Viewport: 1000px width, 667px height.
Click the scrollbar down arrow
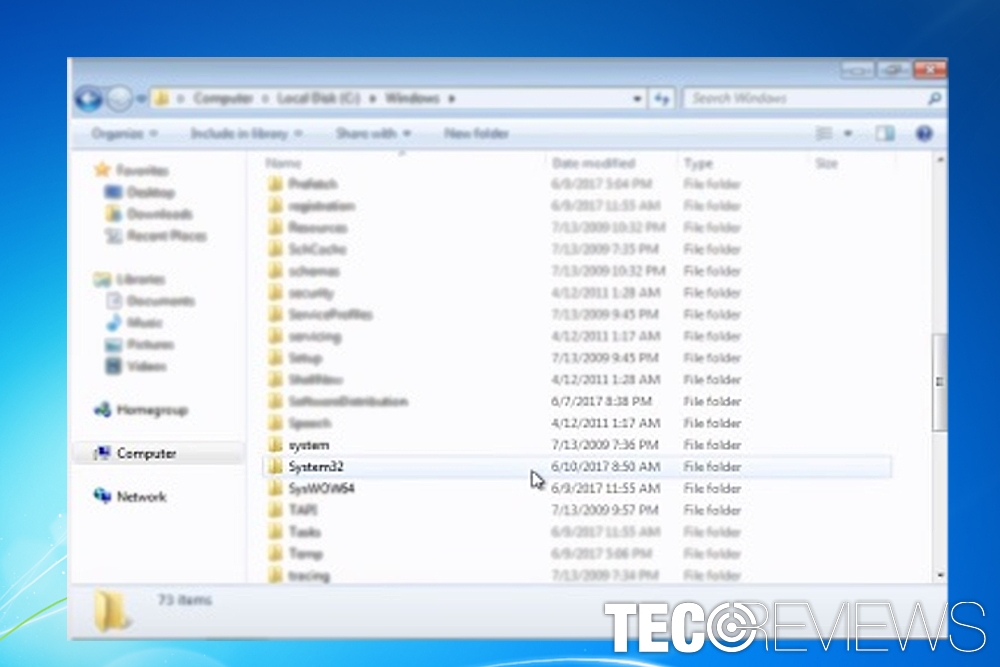click(940, 575)
